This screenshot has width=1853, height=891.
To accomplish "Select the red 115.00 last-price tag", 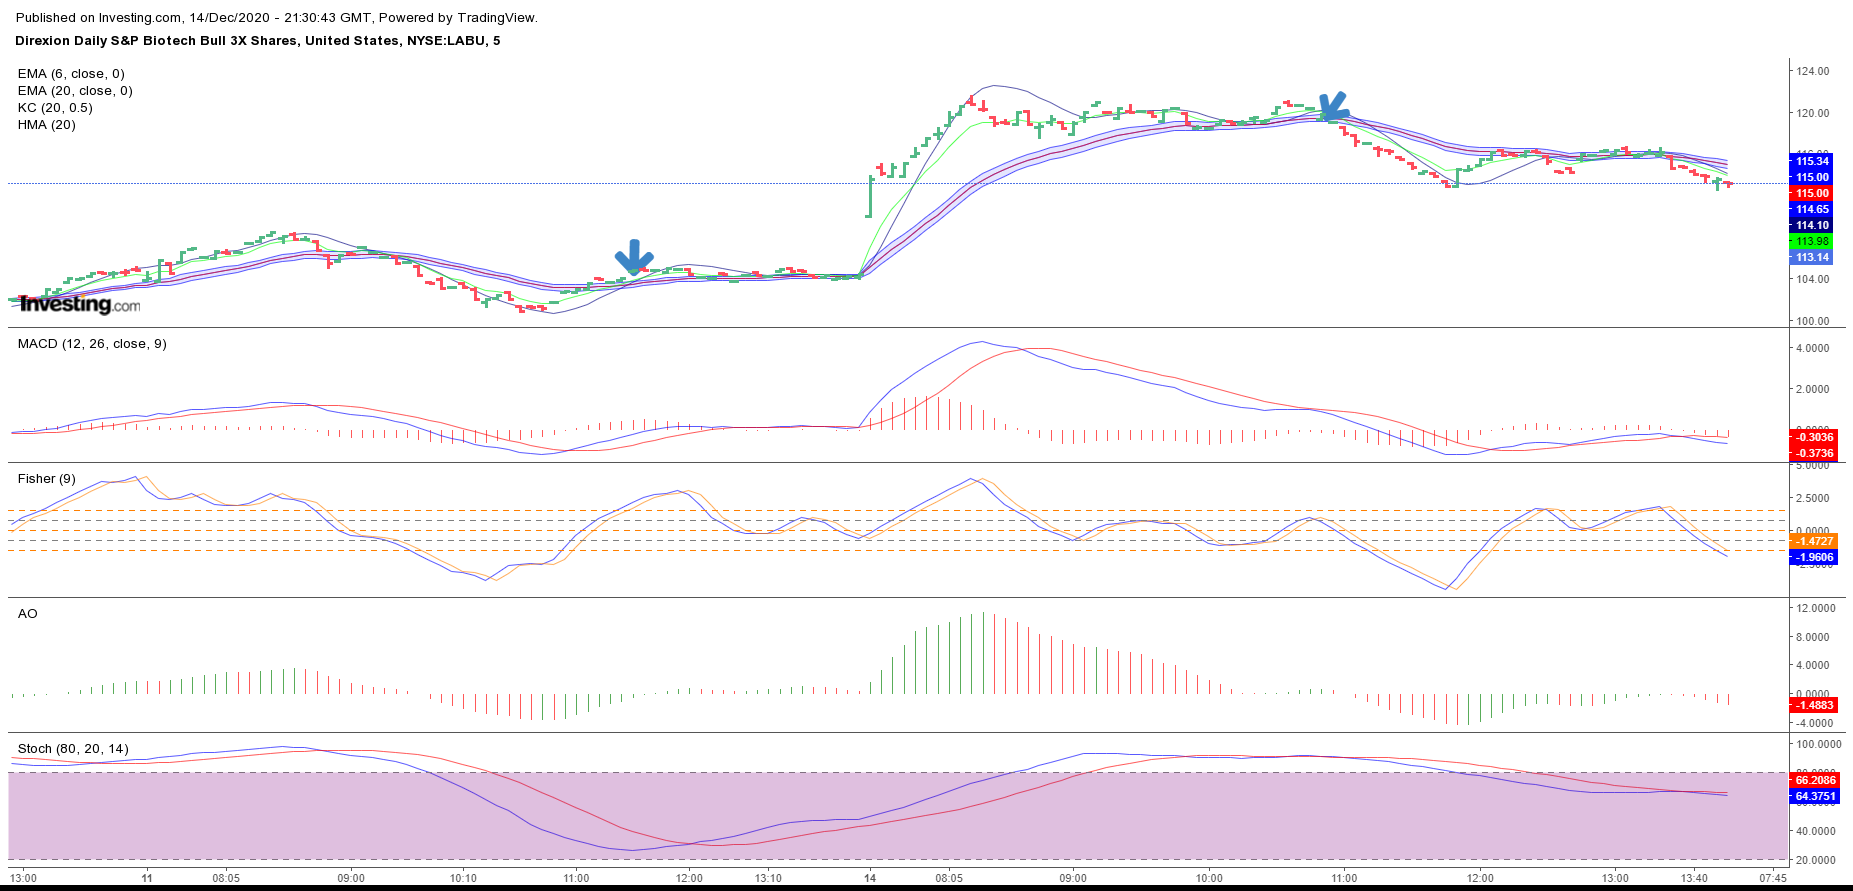I will click(1812, 193).
